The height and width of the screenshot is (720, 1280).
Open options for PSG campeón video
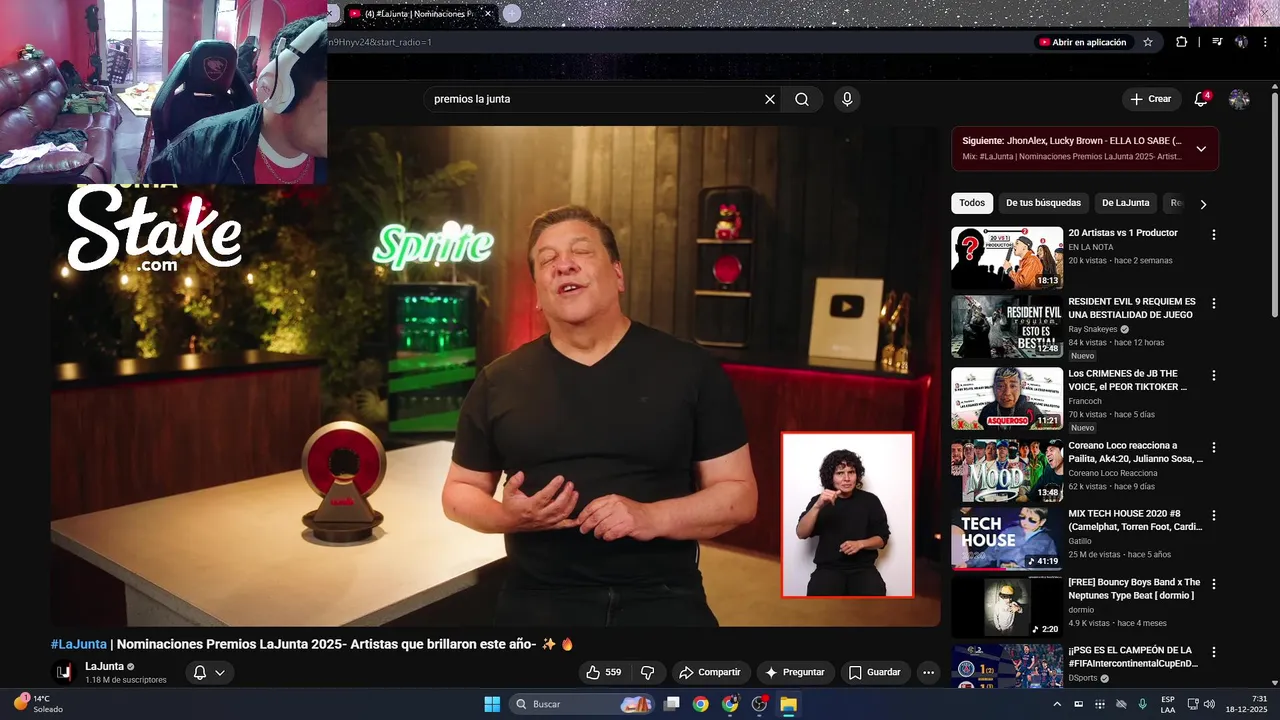[x=1214, y=651]
